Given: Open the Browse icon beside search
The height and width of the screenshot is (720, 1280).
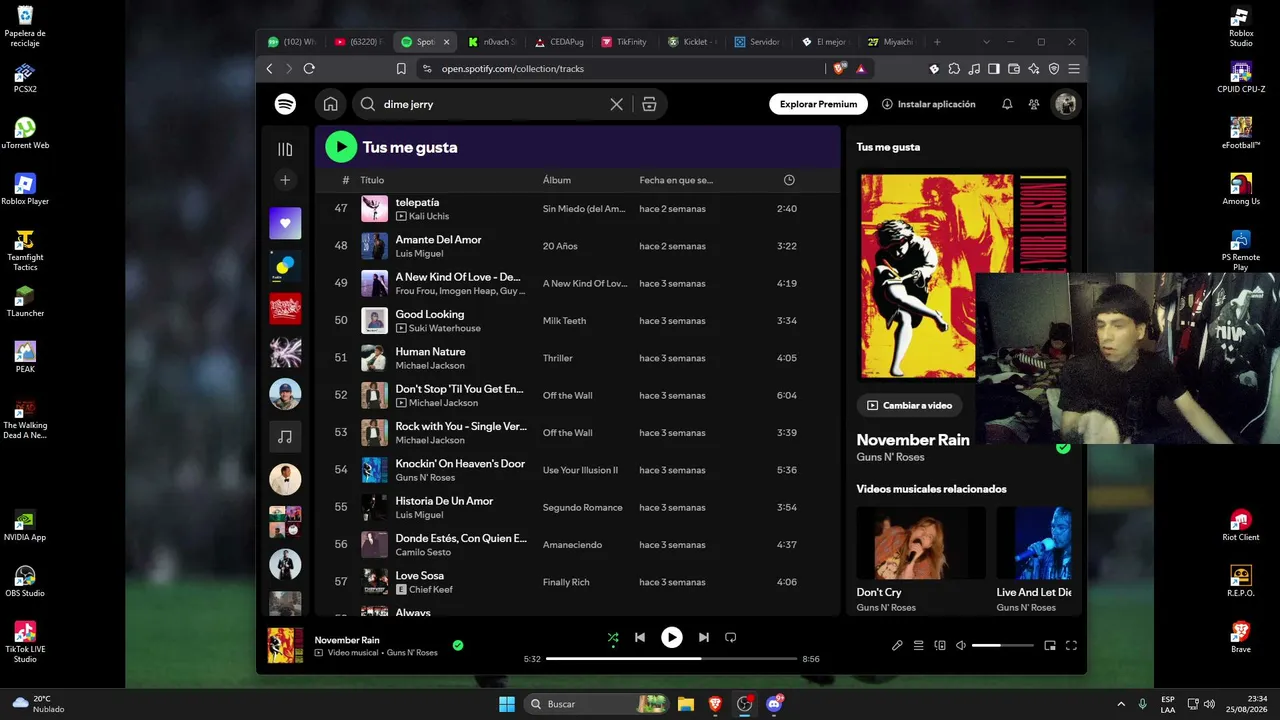Looking at the screenshot, I should point(649,104).
